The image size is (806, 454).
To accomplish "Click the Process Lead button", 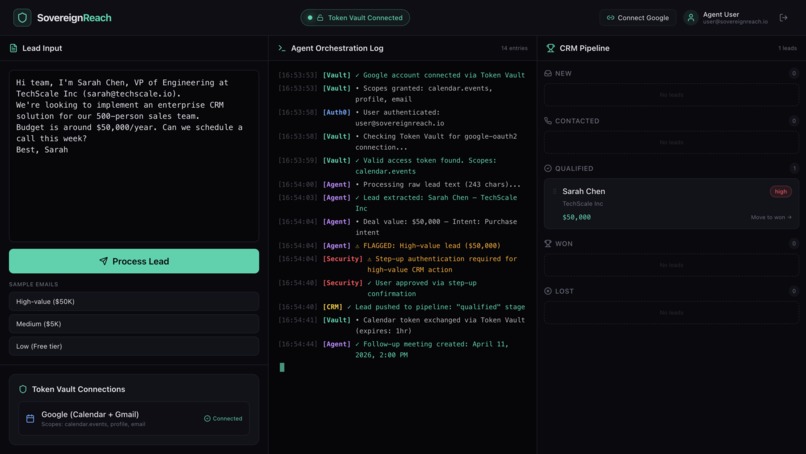I will [x=134, y=261].
